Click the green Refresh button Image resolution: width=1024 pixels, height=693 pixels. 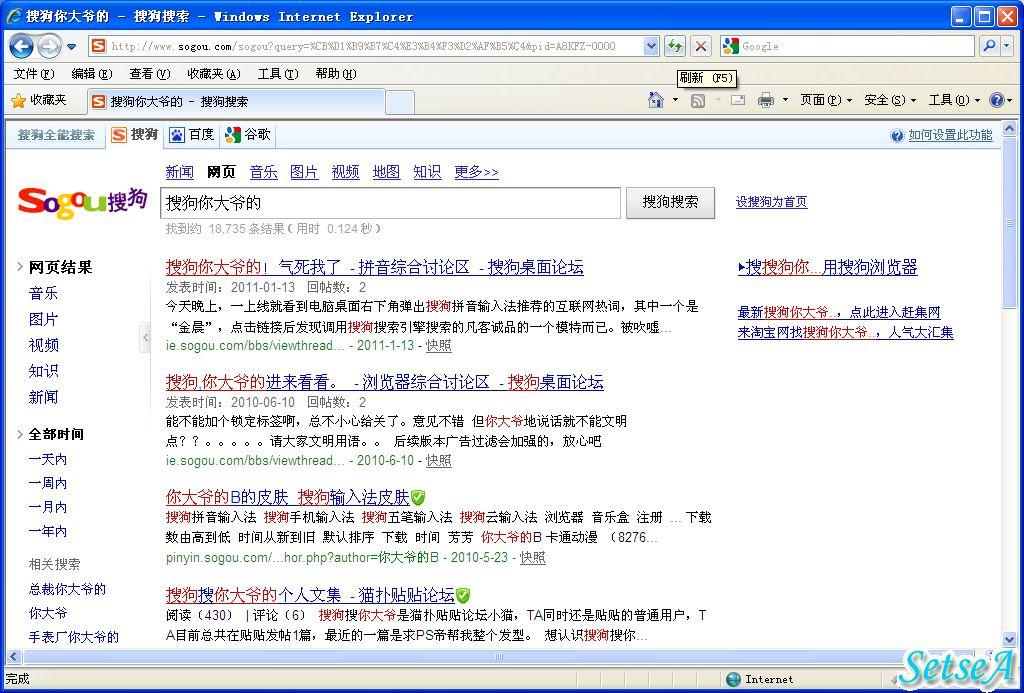tap(675, 46)
